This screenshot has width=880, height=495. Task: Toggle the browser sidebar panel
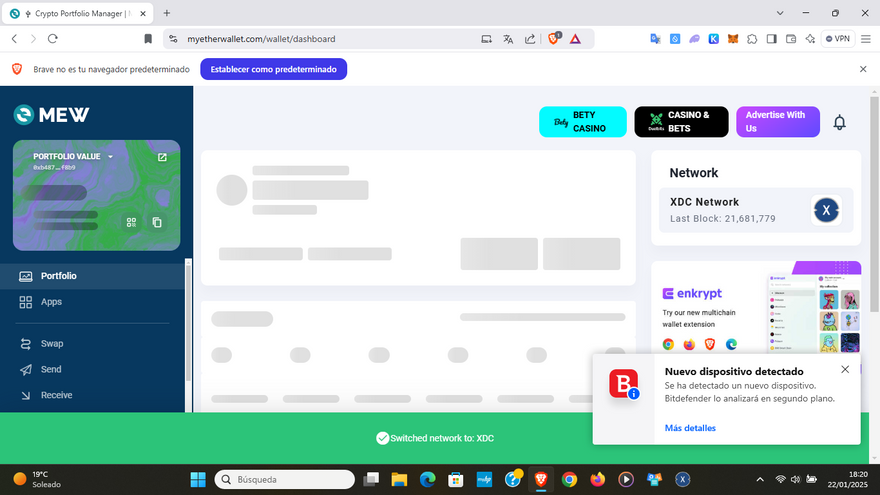tap(771, 39)
